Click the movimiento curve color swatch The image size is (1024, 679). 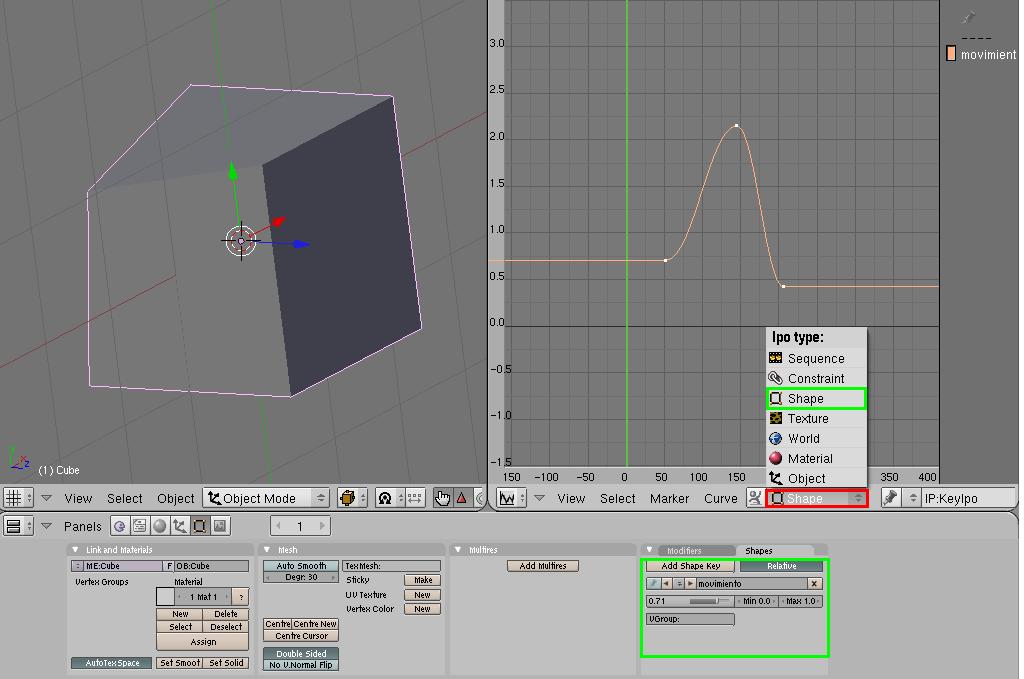951,54
